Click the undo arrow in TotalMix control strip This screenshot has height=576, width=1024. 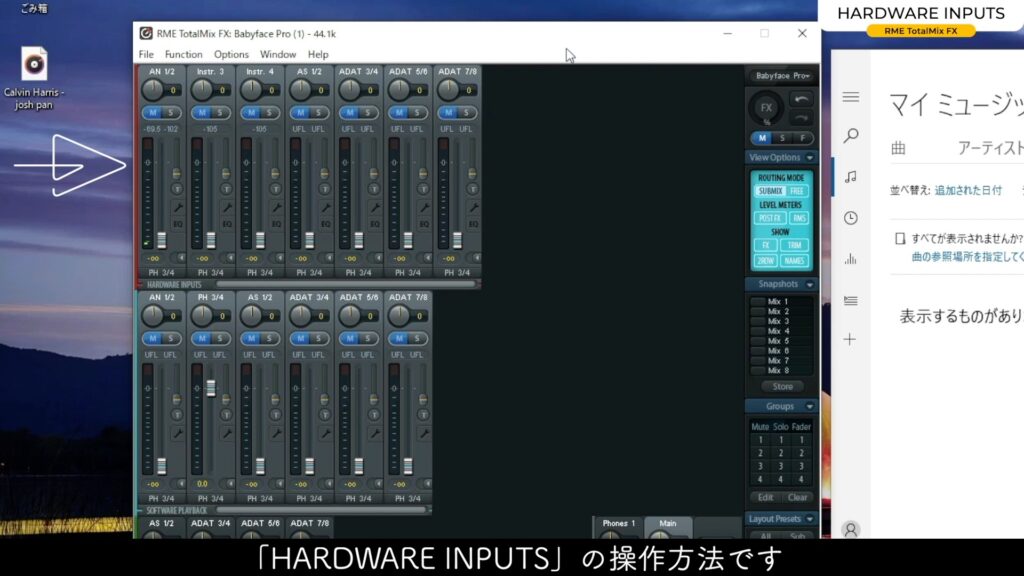[x=801, y=99]
